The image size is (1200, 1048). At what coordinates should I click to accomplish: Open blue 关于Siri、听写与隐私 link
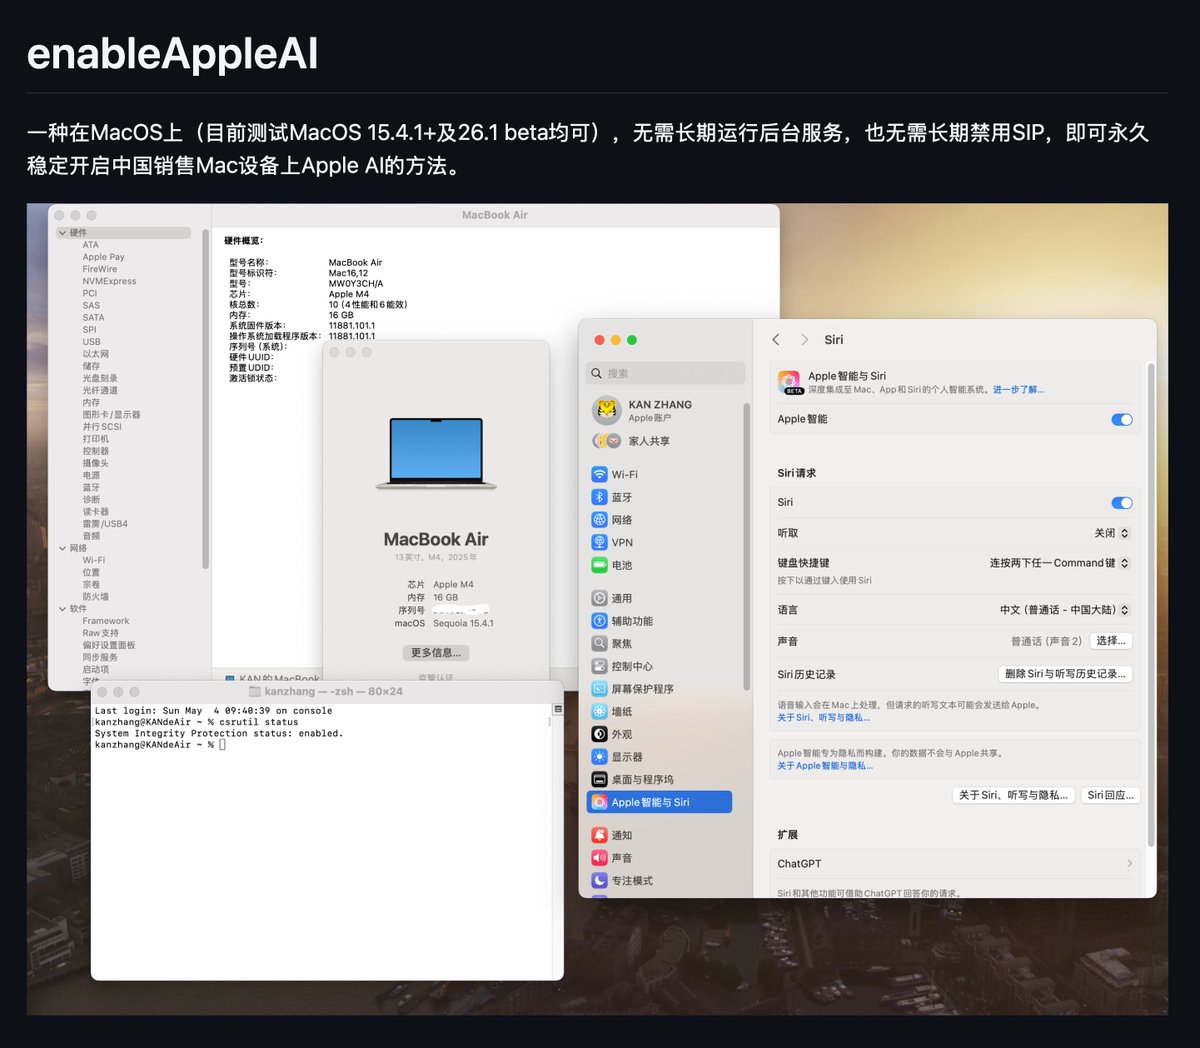pos(824,718)
